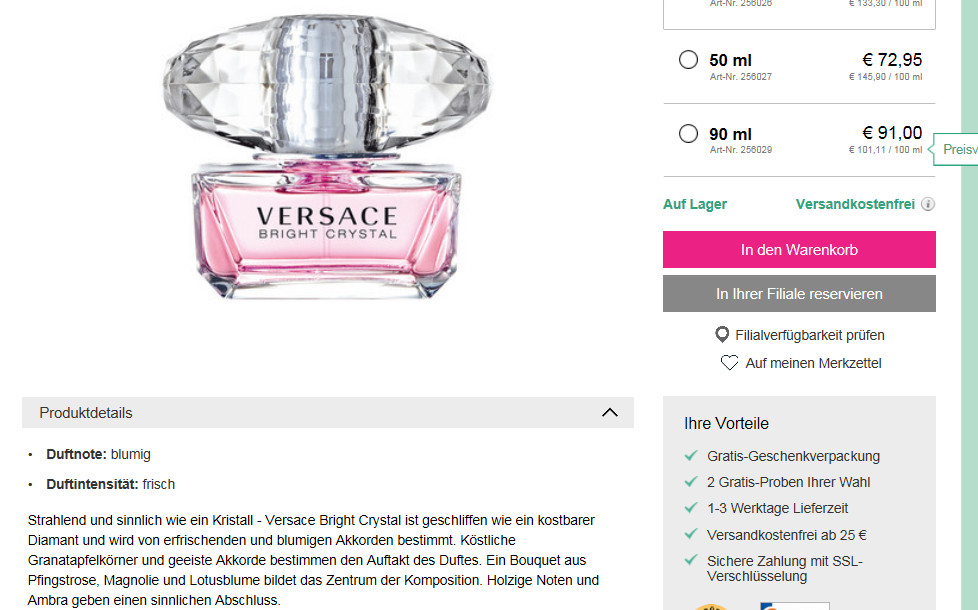Click the checkmark icon by Versandkostenfrei ab 25 €
Image resolution: width=978 pixels, height=610 pixels.
(690, 535)
